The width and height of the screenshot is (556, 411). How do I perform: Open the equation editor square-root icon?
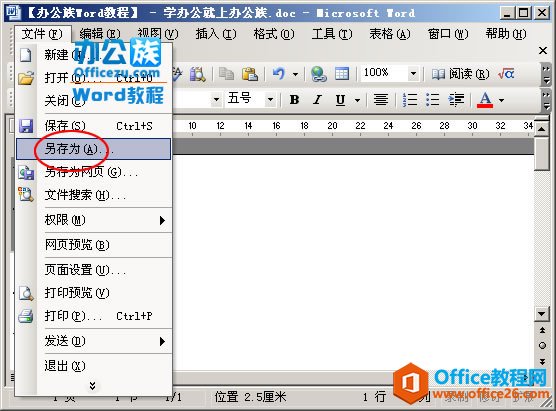[x=506, y=74]
